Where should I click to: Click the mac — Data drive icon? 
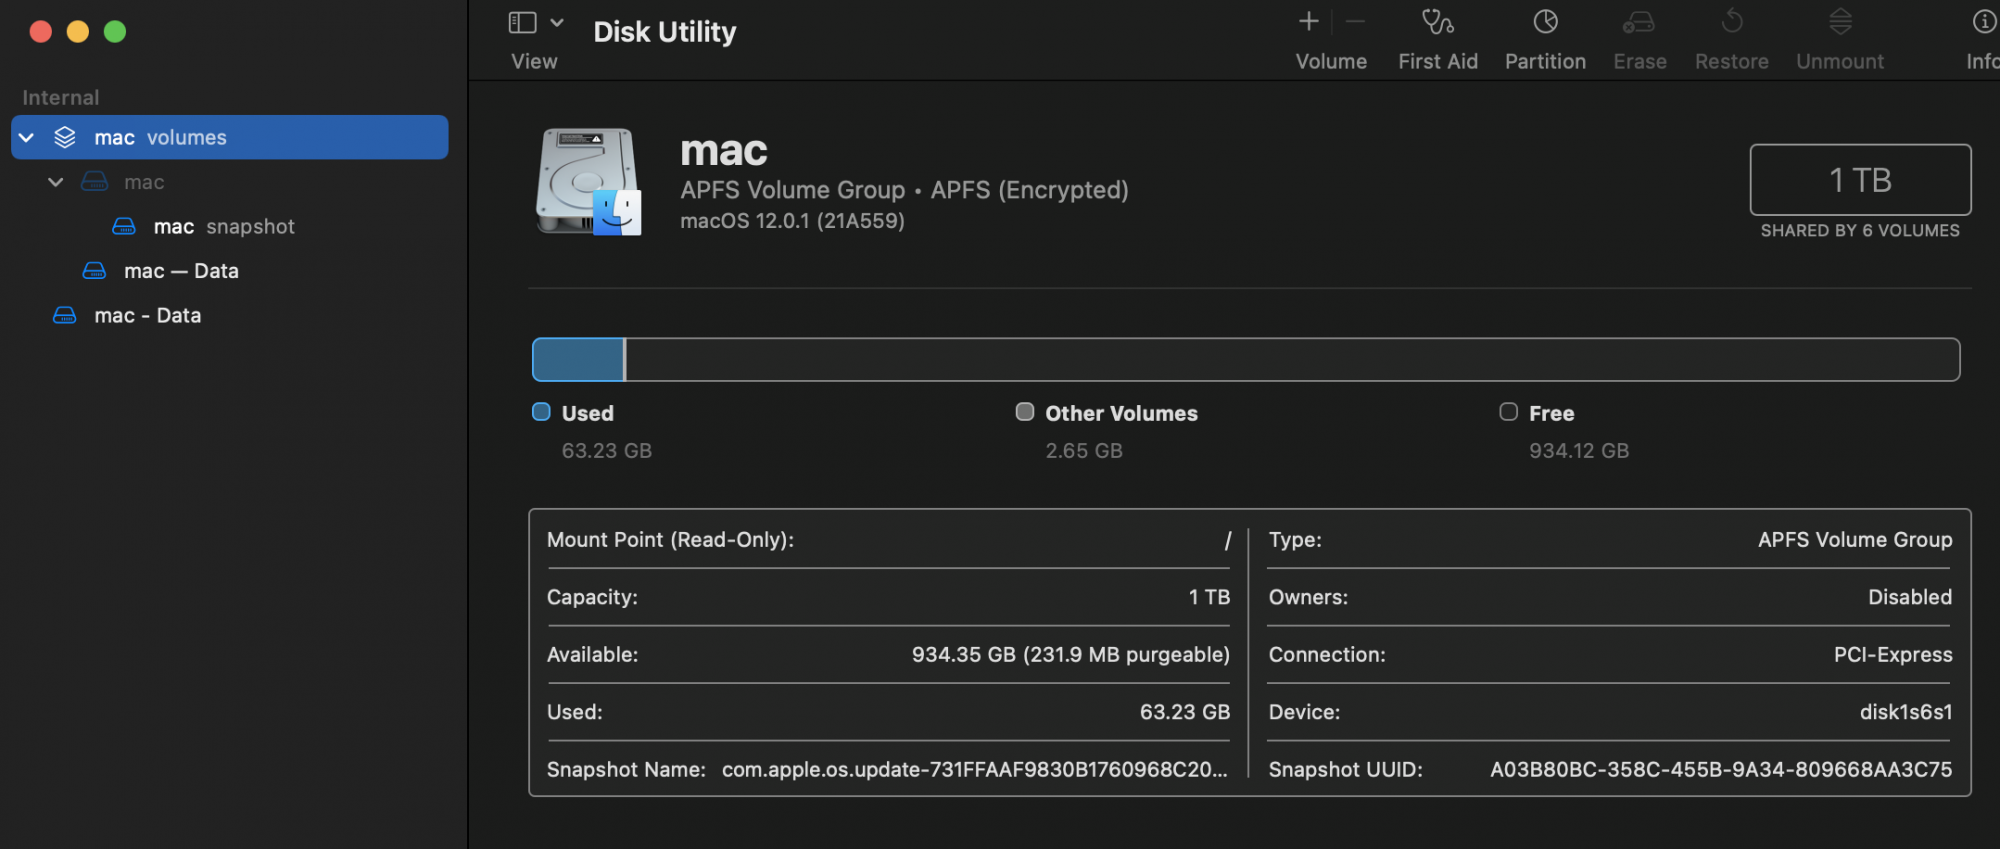click(x=94, y=271)
